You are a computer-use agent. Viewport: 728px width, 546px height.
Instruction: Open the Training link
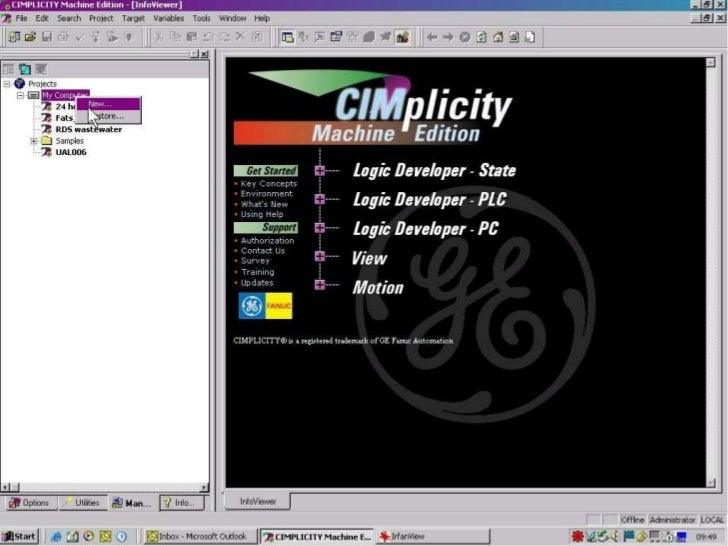pos(257,272)
